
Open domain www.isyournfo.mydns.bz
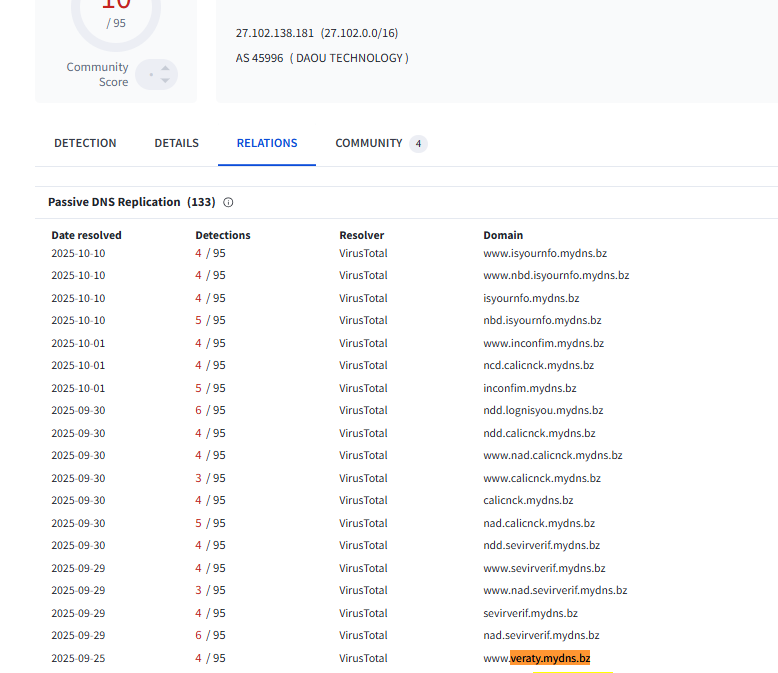(545, 253)
